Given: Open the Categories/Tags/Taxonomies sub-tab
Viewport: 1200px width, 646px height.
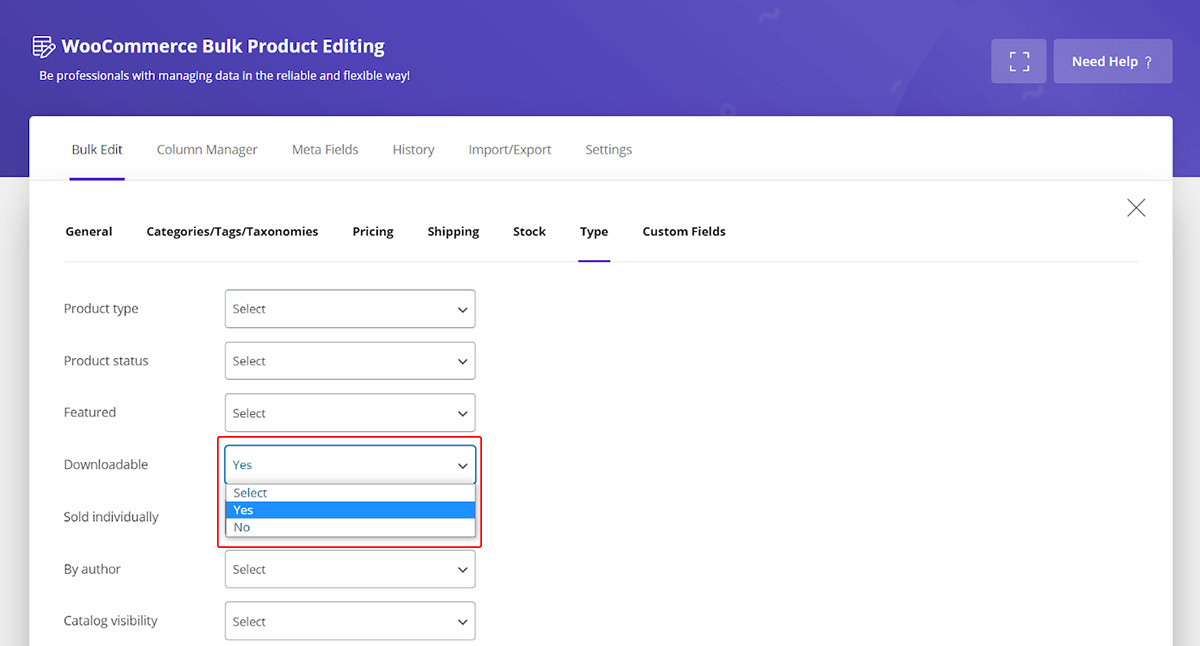Looking at the screenshot, I should [x=232, y=231].
